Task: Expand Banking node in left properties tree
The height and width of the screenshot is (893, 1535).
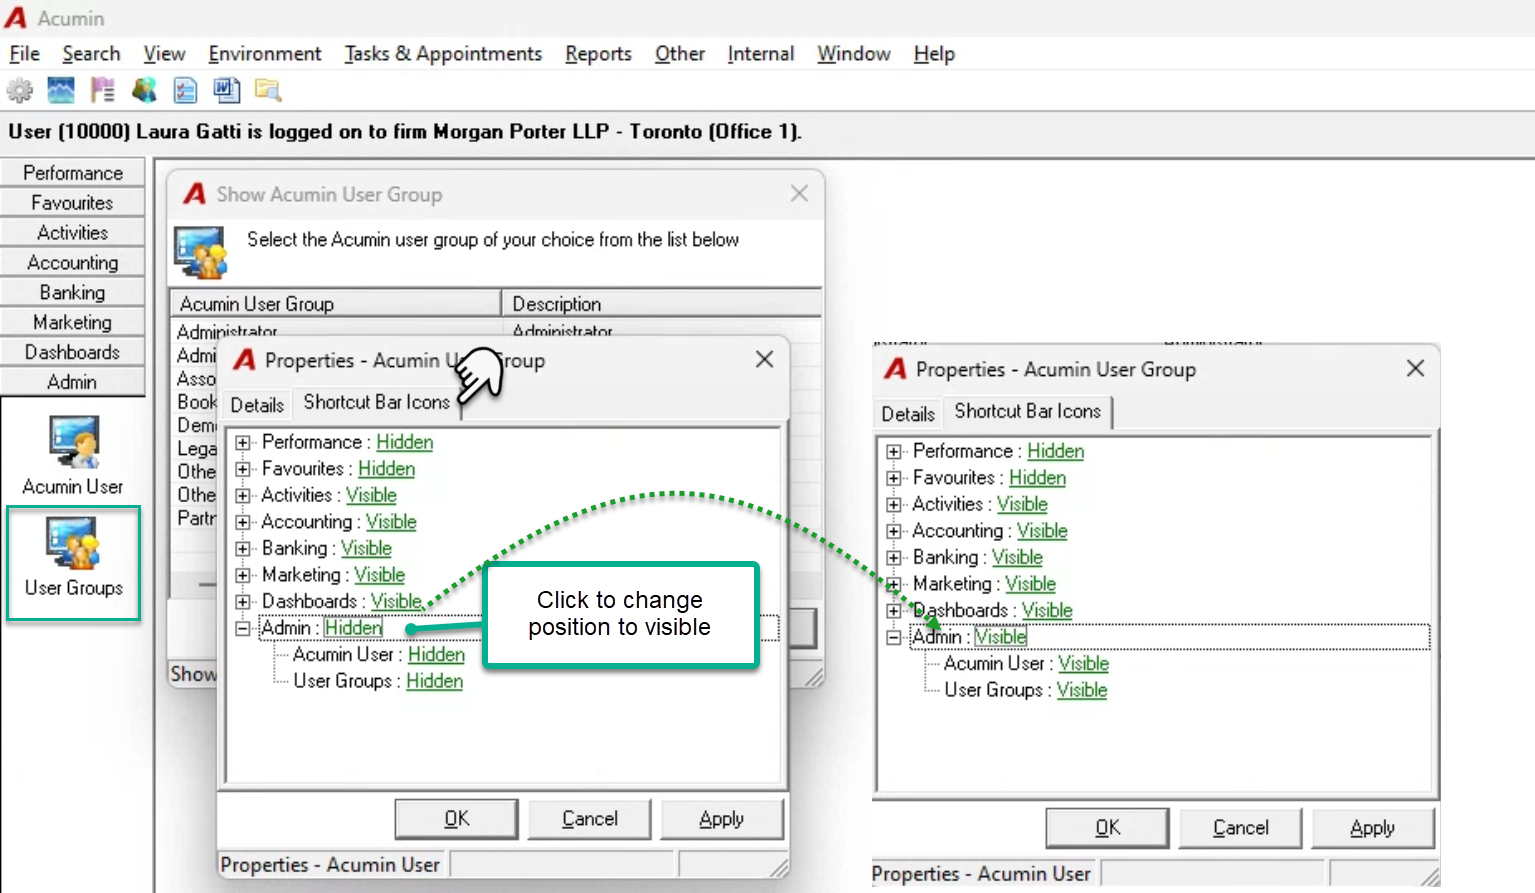Action: 243,548
